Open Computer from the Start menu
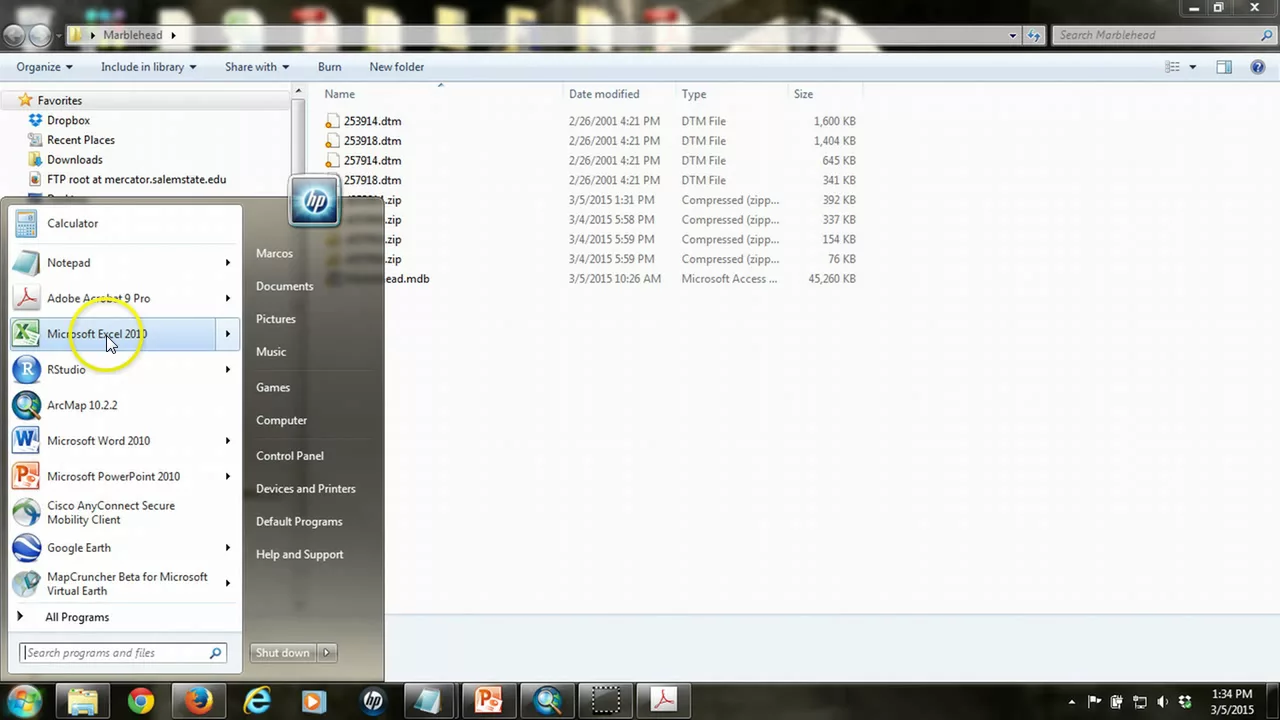1280x720 pixels. (282, 421)
